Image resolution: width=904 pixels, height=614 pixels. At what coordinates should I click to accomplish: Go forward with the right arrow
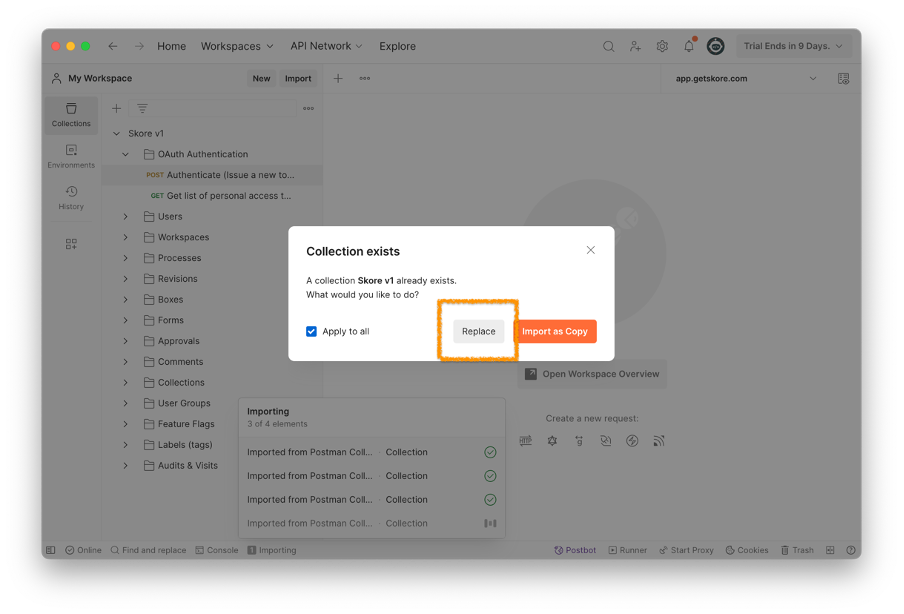[x=139, y=46]
